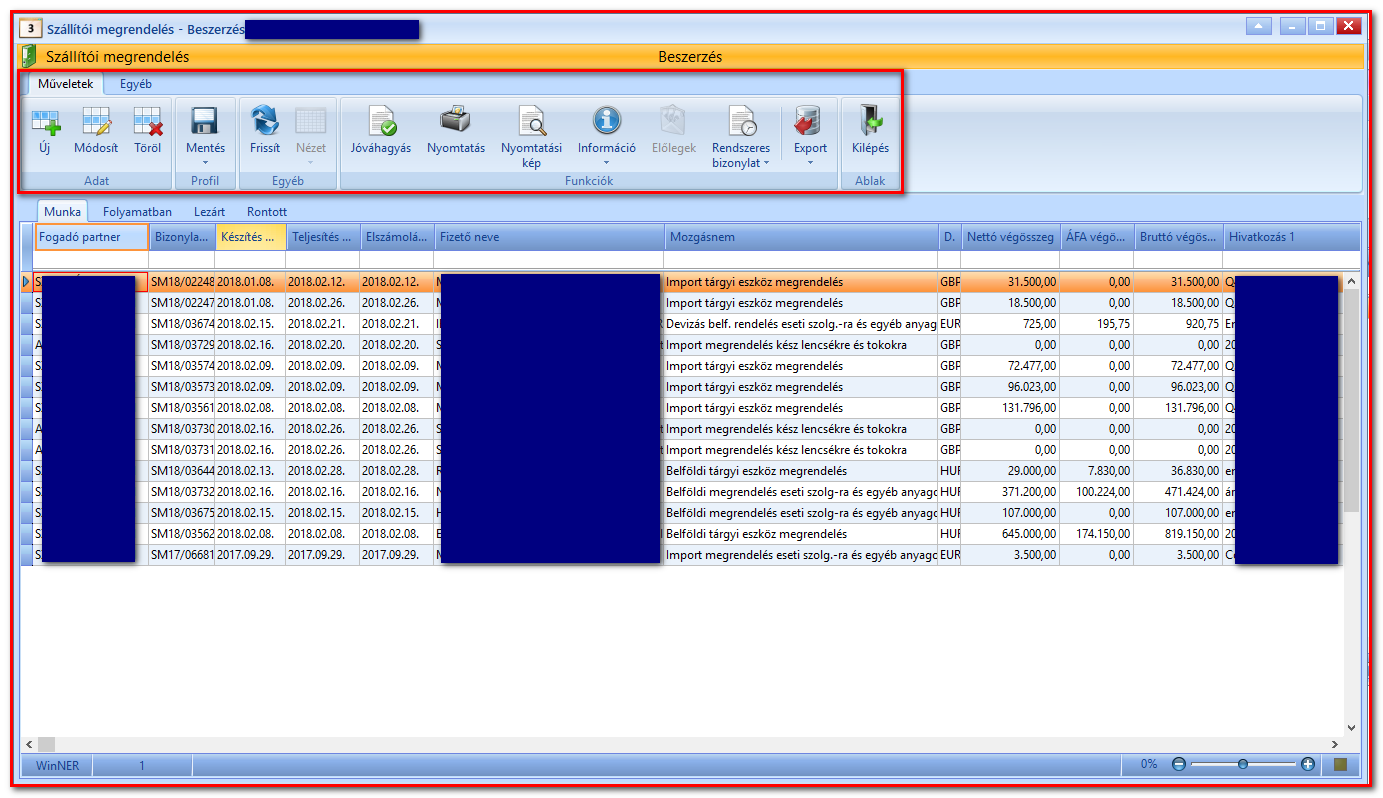Click the Módosít edit icon

click(x=96, y=122)
